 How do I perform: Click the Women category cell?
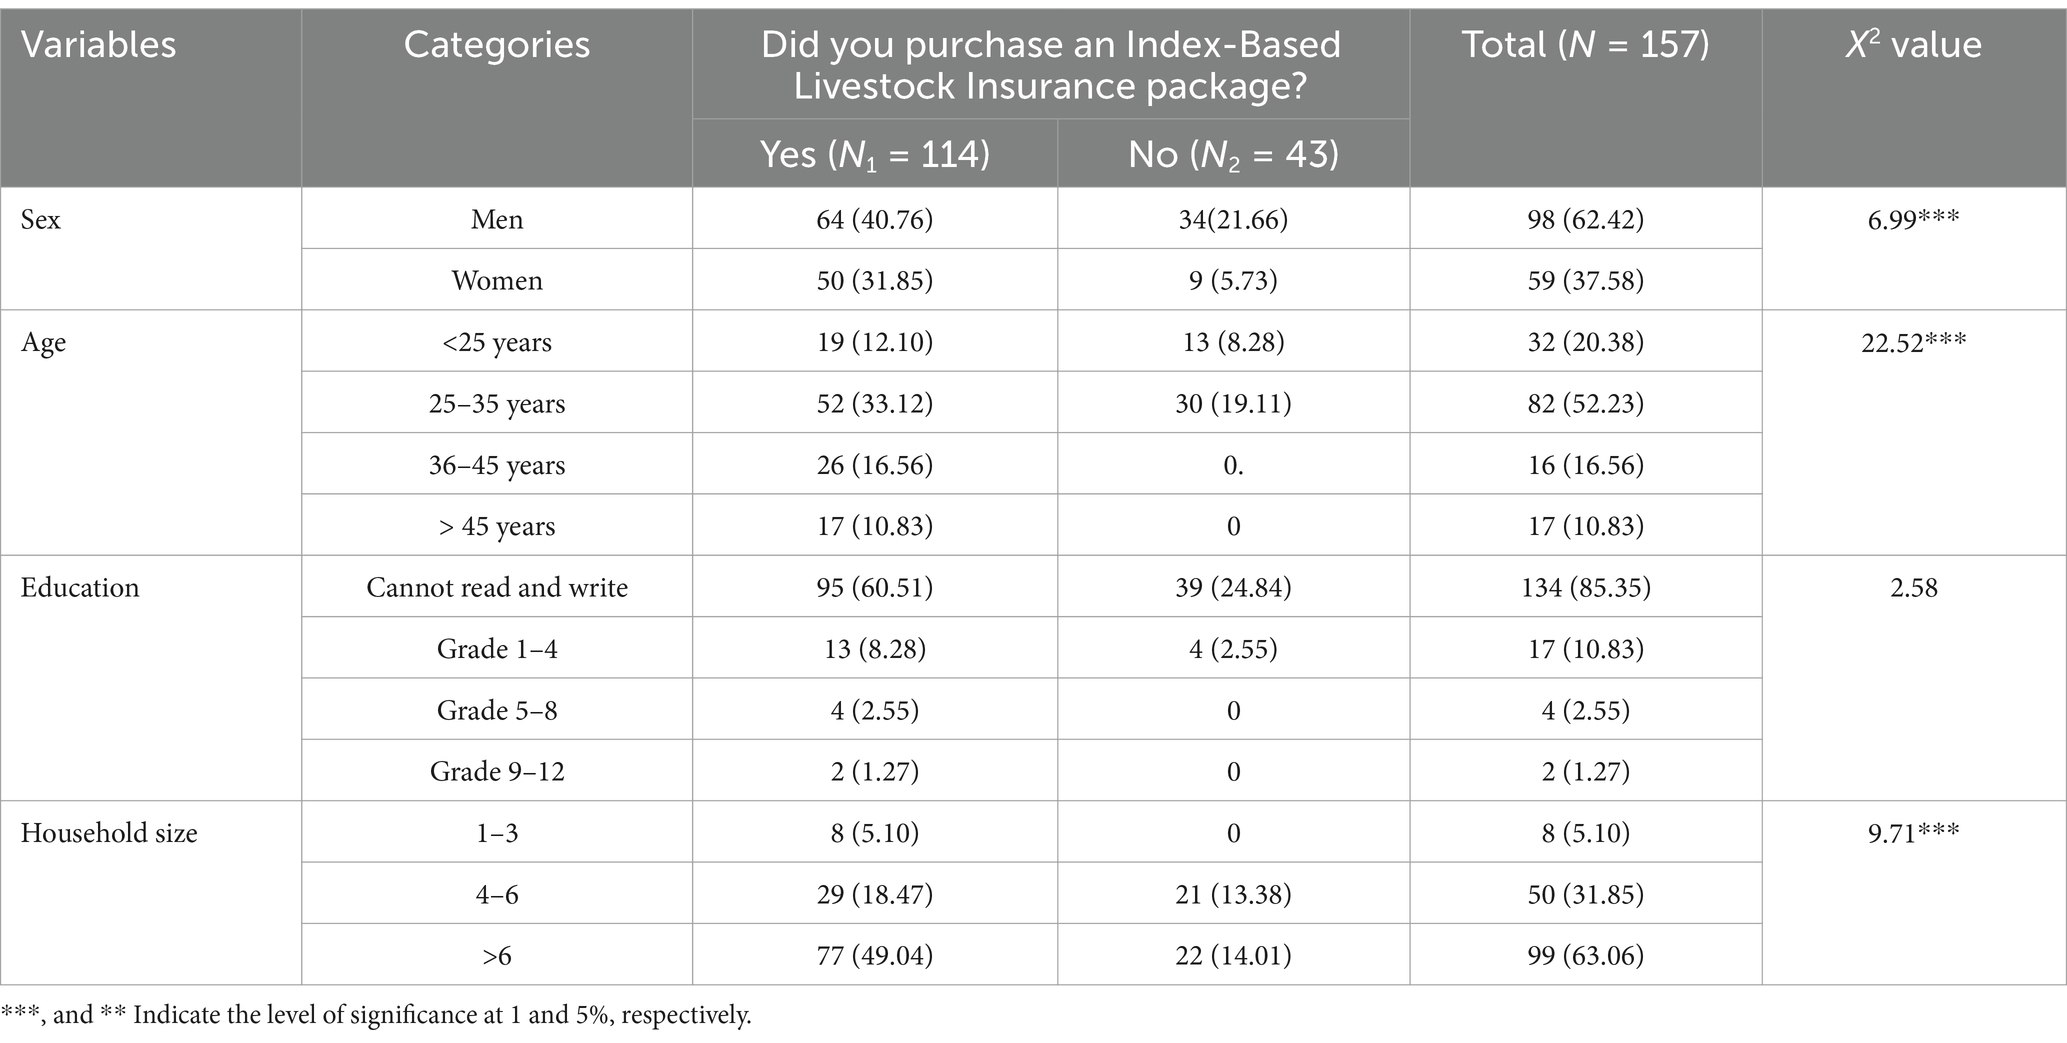click(x=497, y=280)
